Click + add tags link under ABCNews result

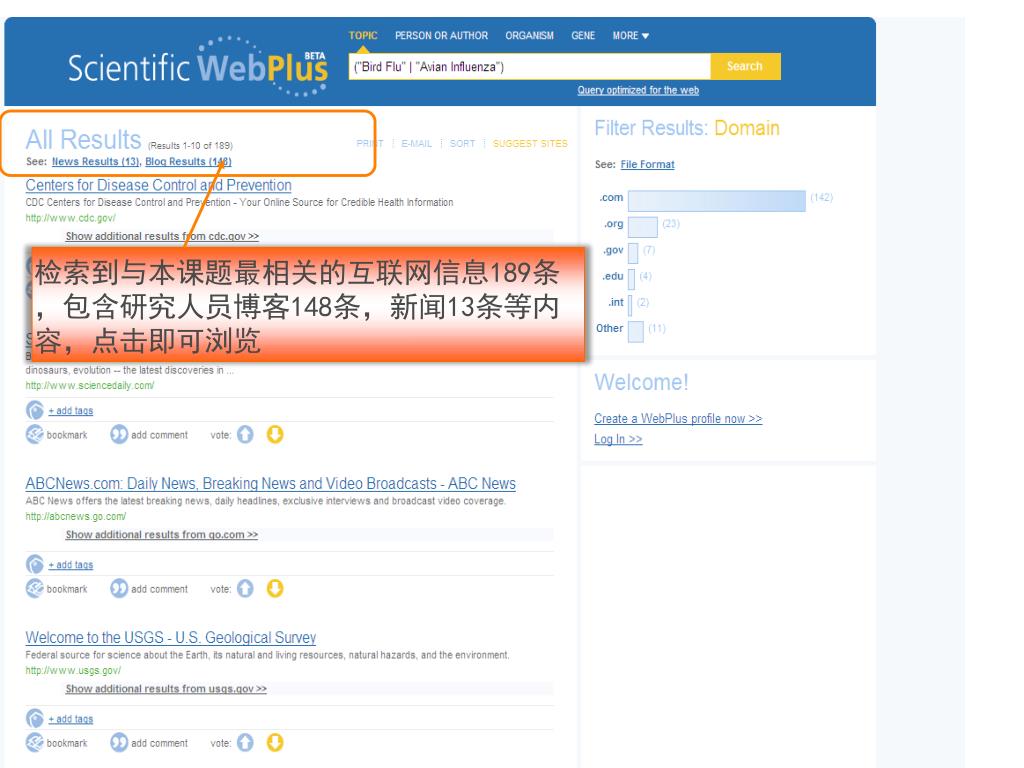(71, 565)
